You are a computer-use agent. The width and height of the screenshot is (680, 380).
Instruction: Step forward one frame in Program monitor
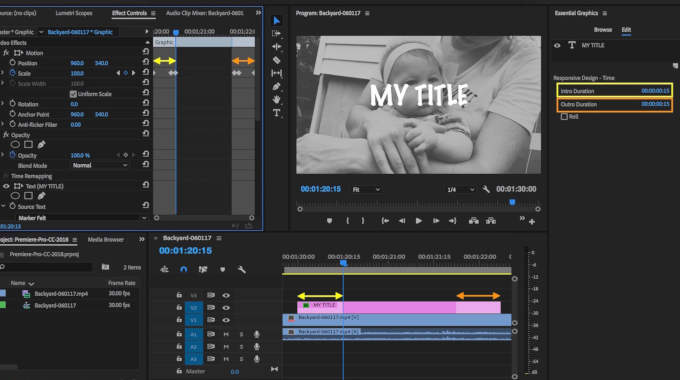tap(436, 221)
